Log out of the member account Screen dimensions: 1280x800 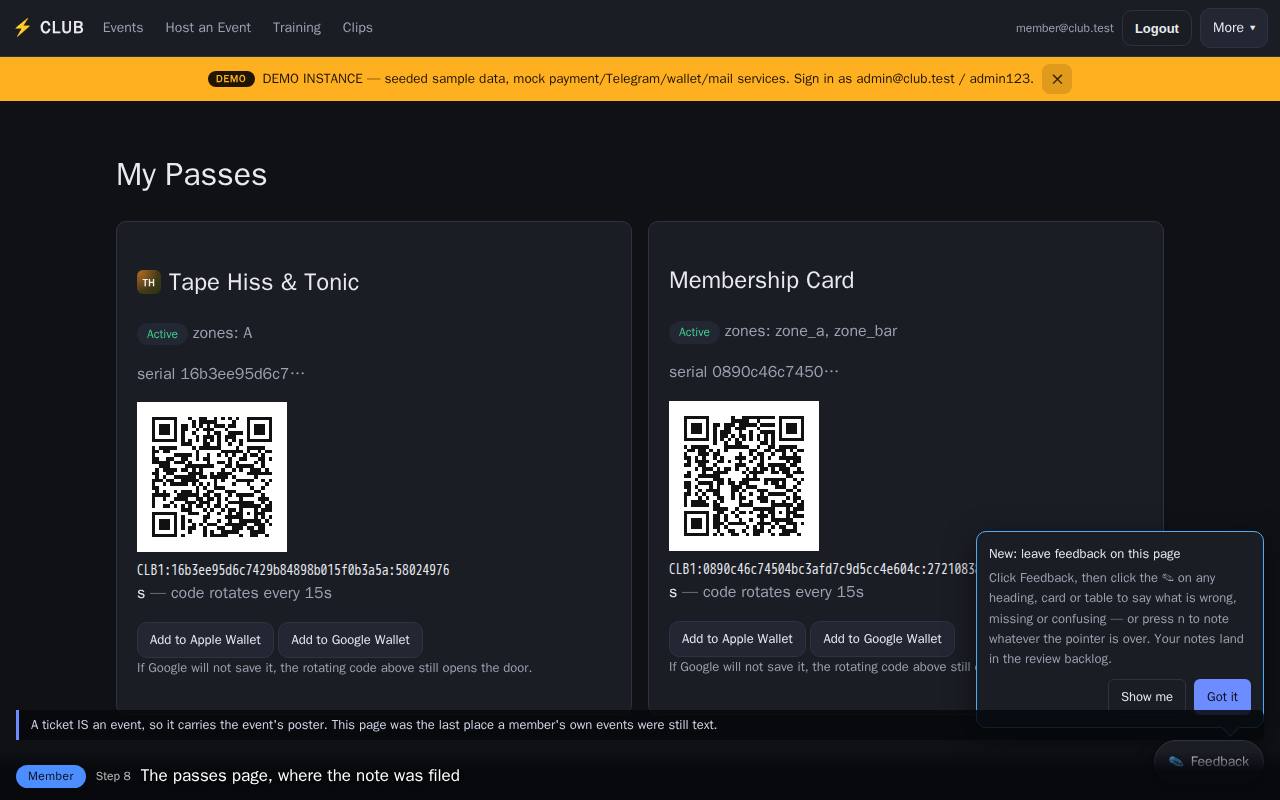[x=1156, y=28]
